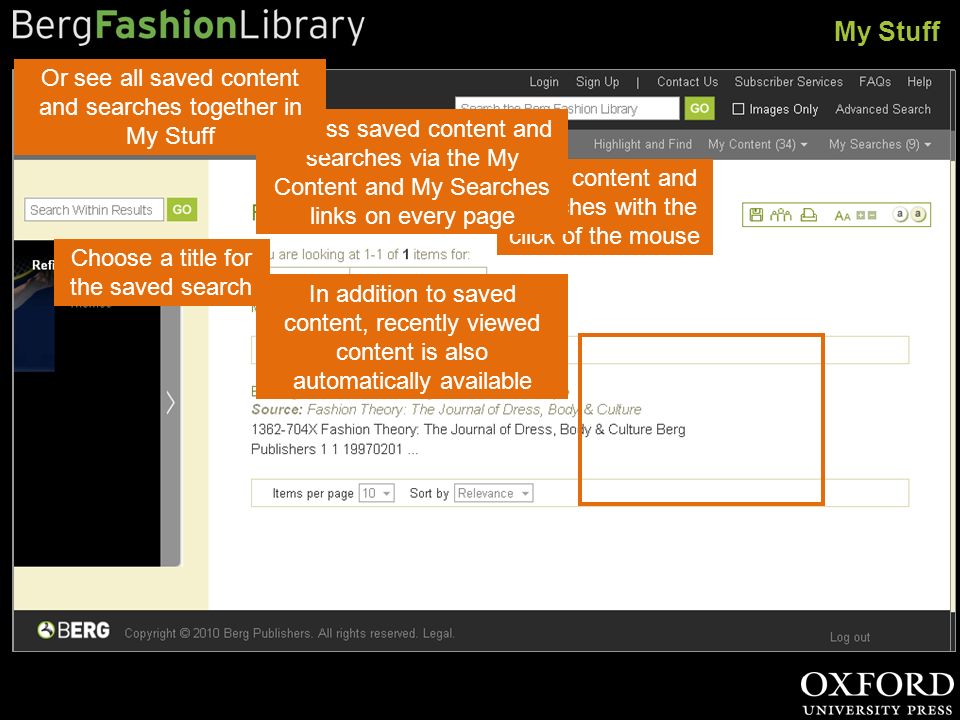Click the minus icon to decrease text size

tap(872, 216)
